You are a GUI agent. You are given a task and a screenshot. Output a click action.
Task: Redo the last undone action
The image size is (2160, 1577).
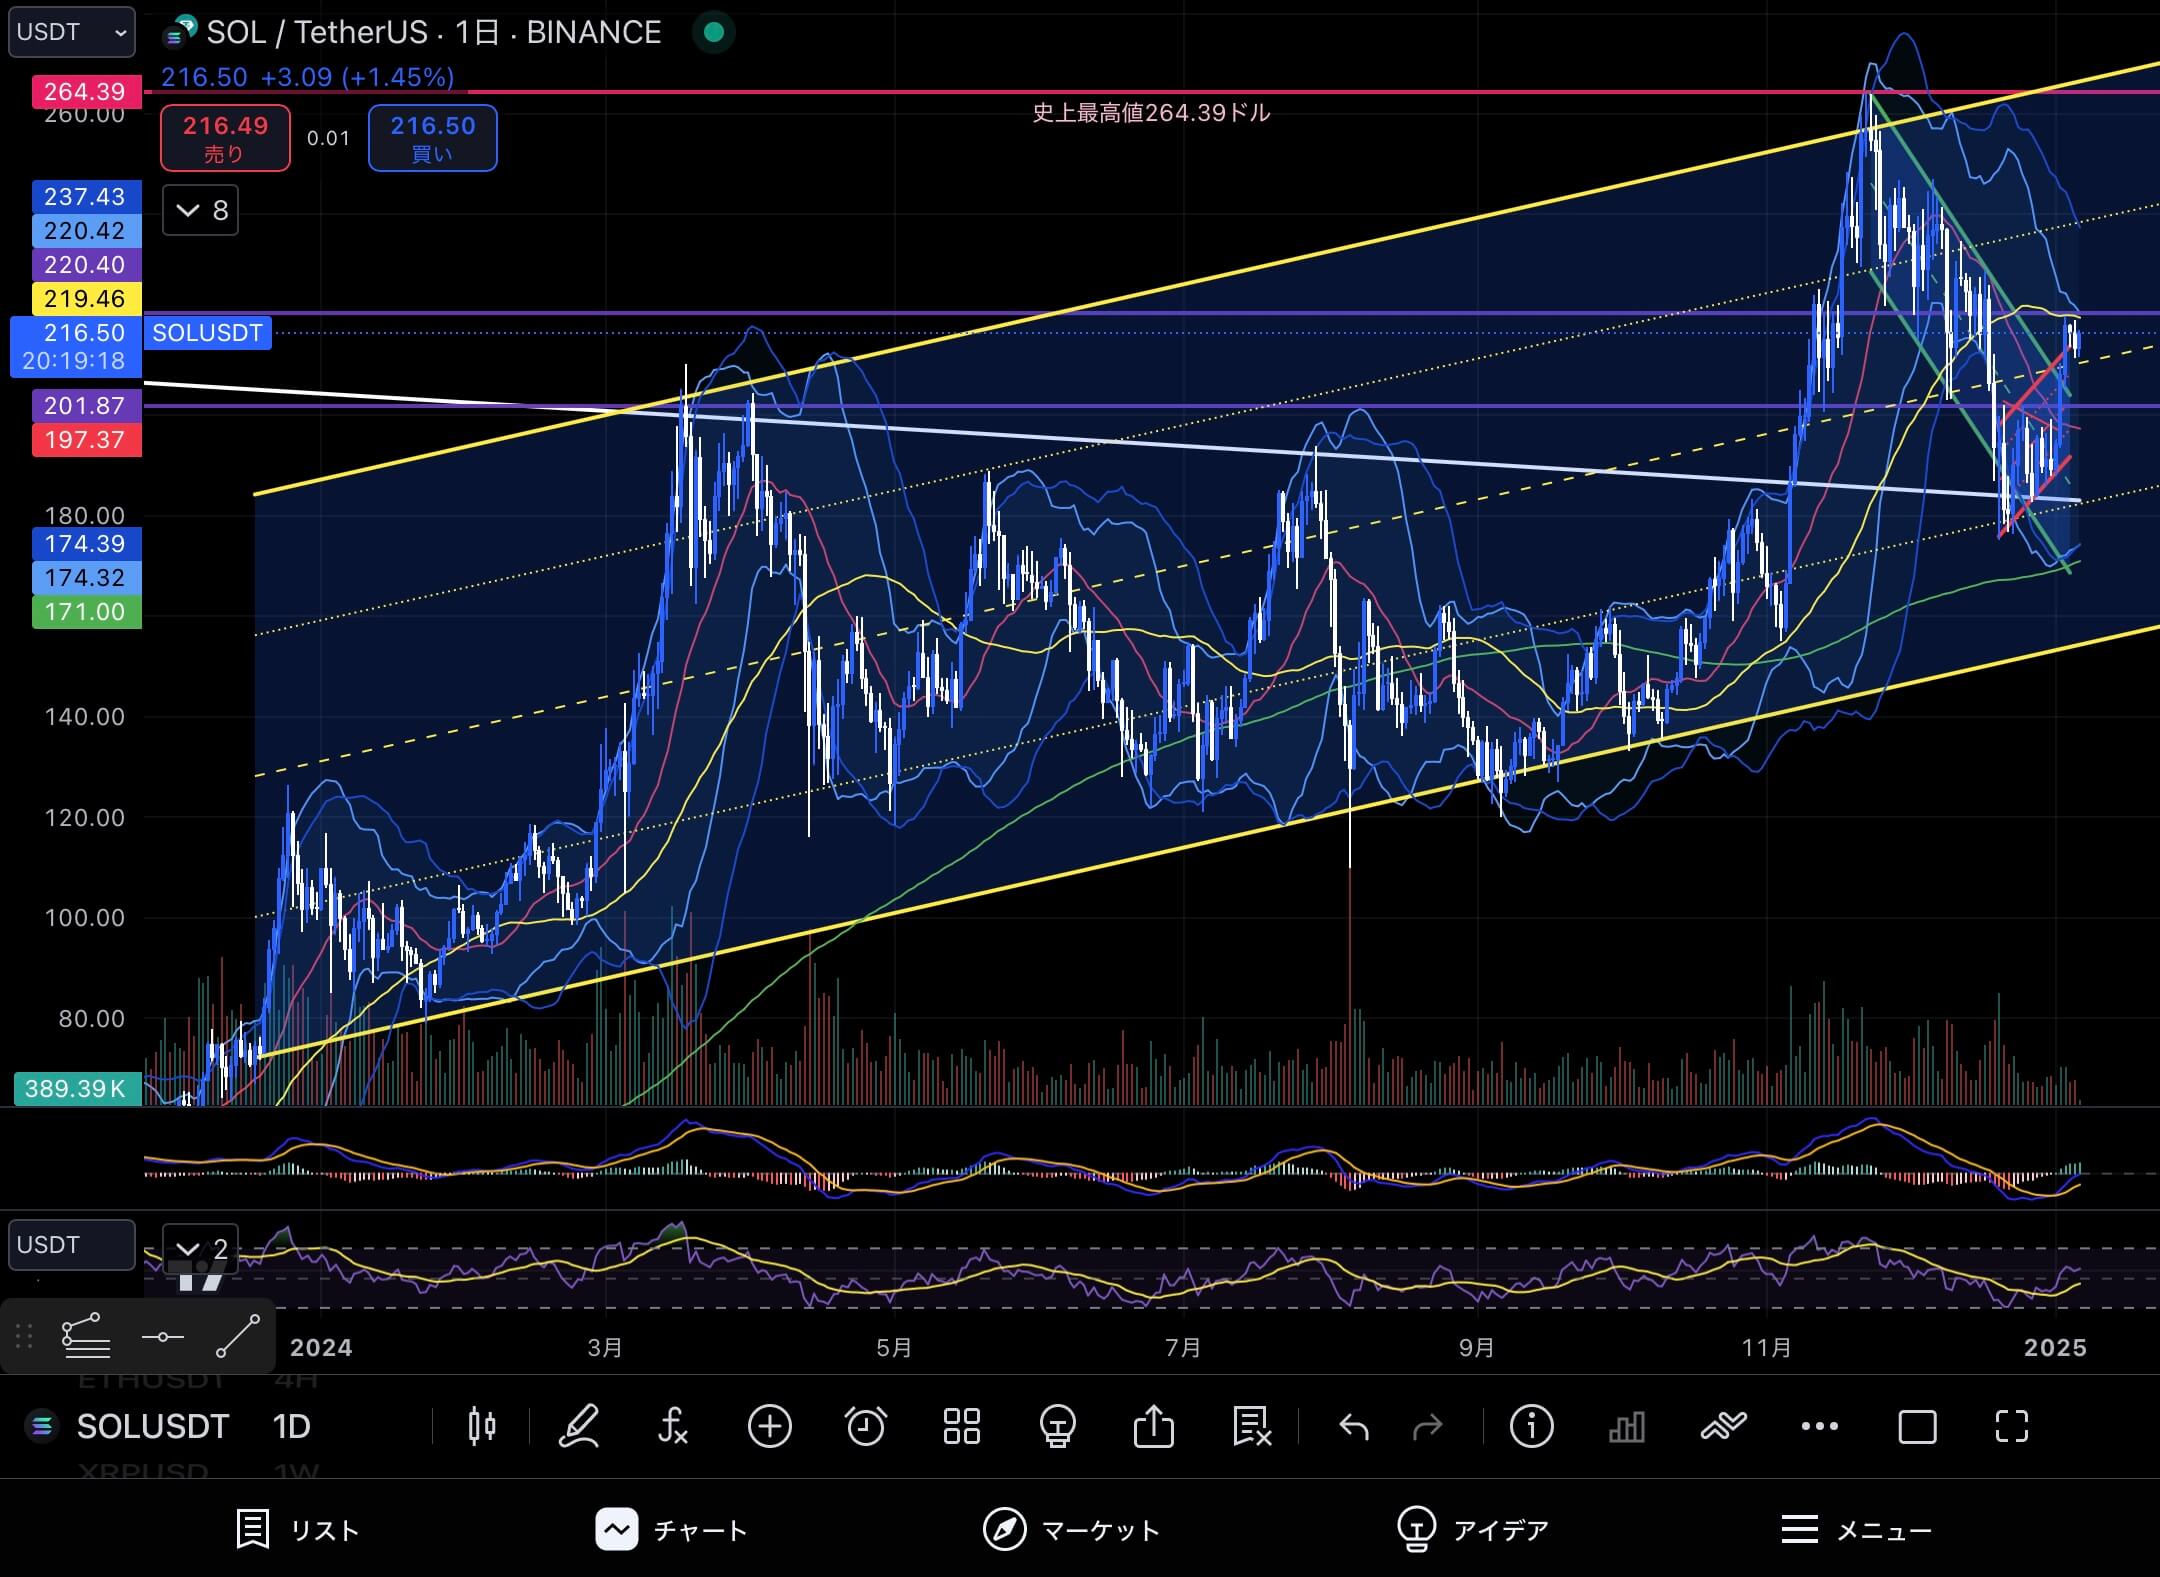click(1427, 1427)
